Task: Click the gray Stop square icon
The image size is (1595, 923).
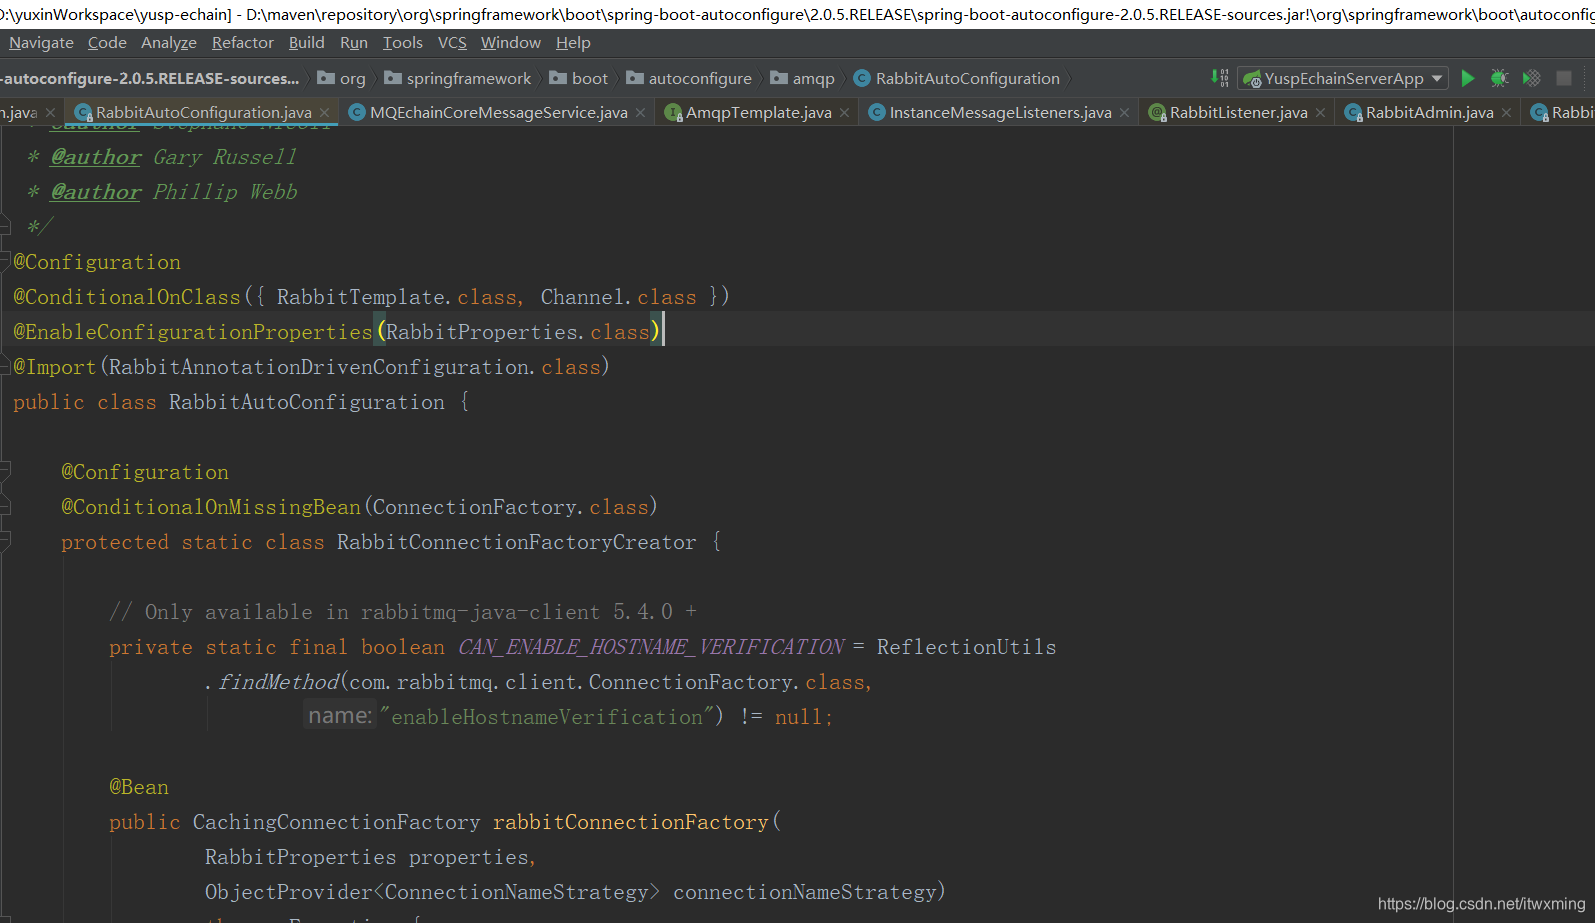Action: tap(1564, 78)
